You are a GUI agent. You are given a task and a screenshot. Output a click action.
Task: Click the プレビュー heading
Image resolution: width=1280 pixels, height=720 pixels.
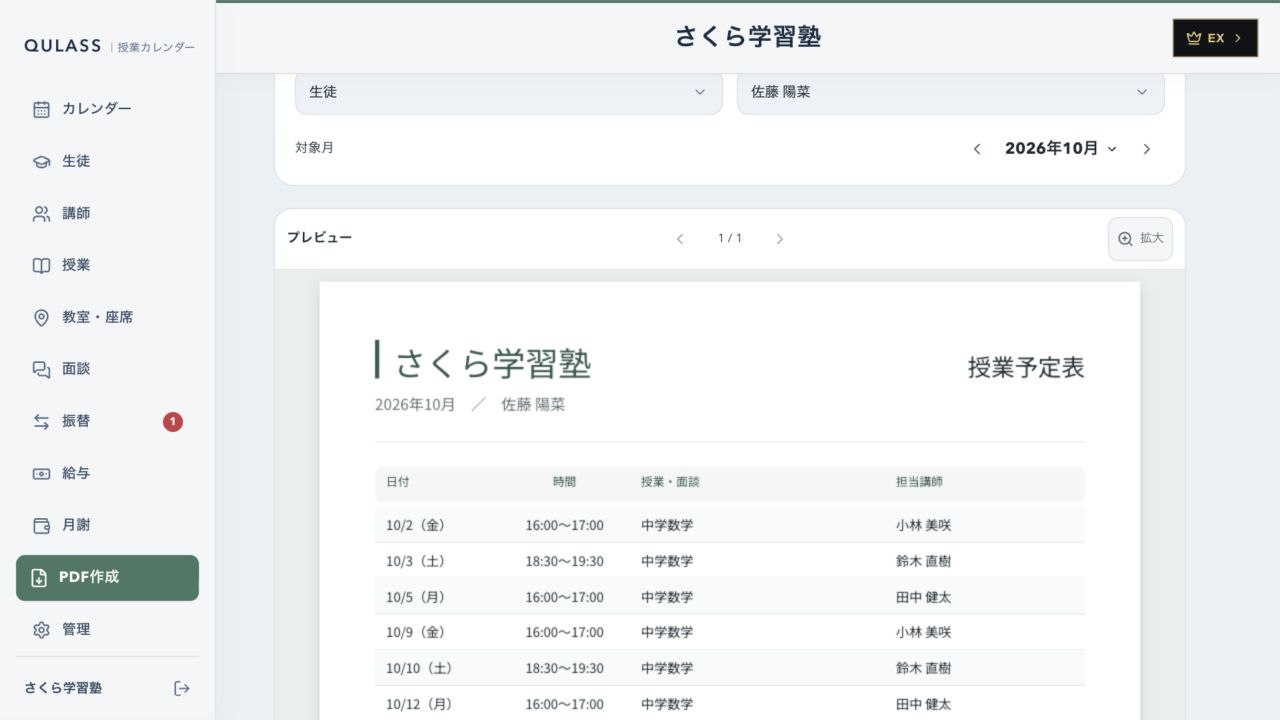click(319, 237)
